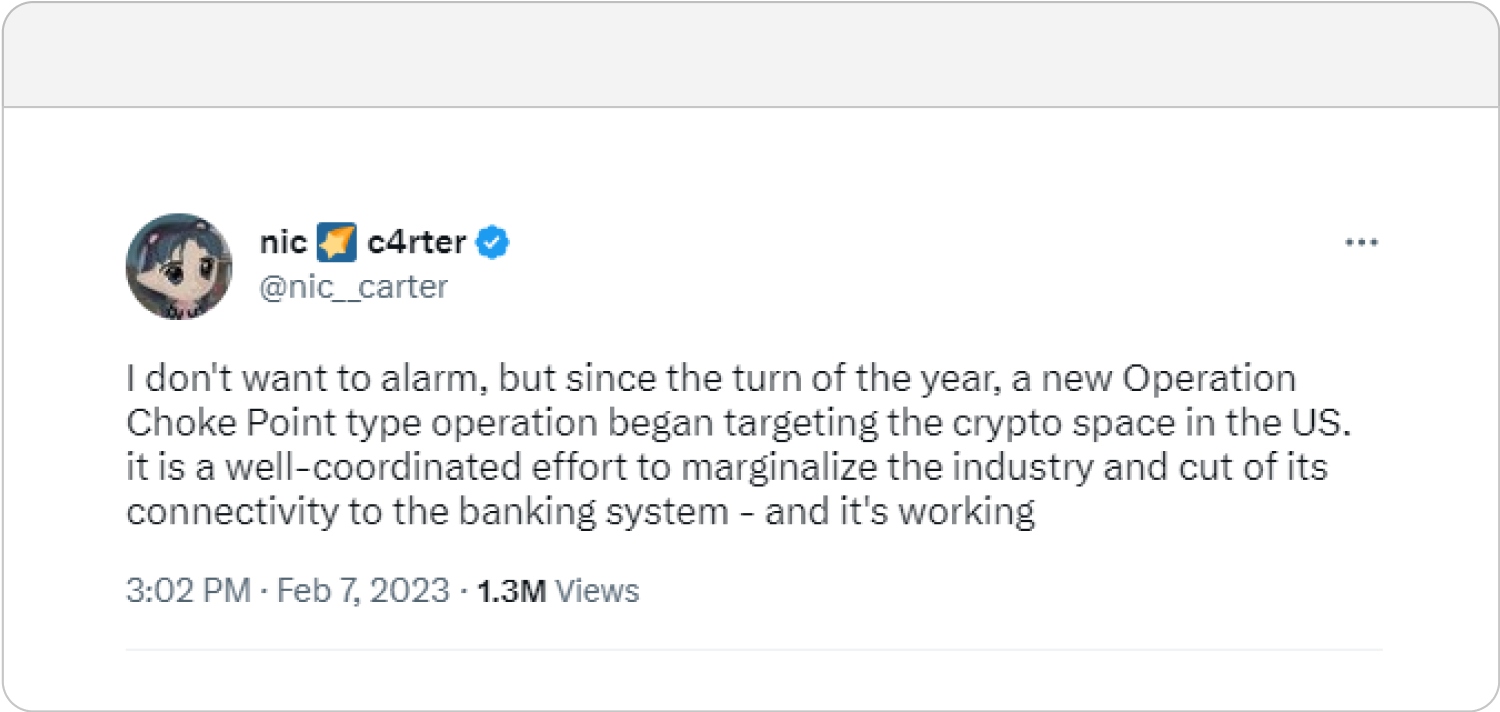Click "connectivity to the banking system" text
1500x712 pixels.
pos(427,512)
